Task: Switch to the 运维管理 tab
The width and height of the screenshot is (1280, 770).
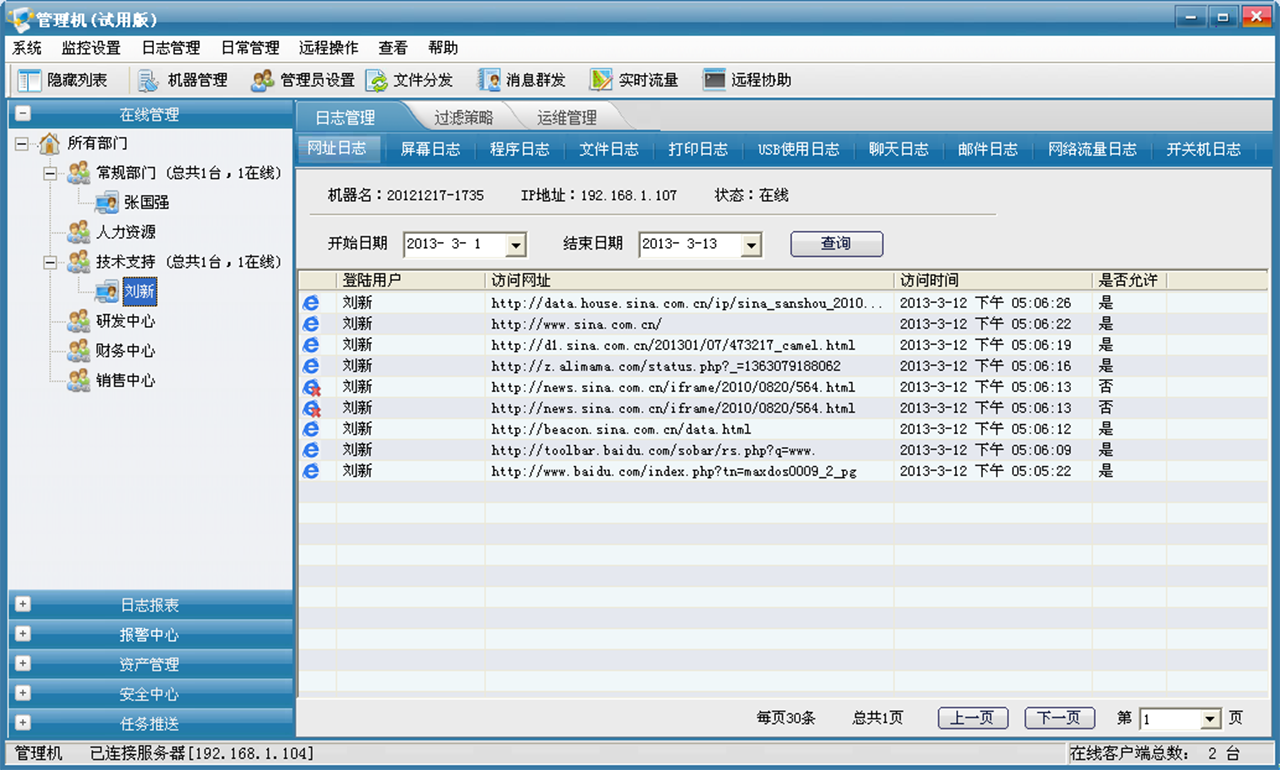Action: pos(567,117)
